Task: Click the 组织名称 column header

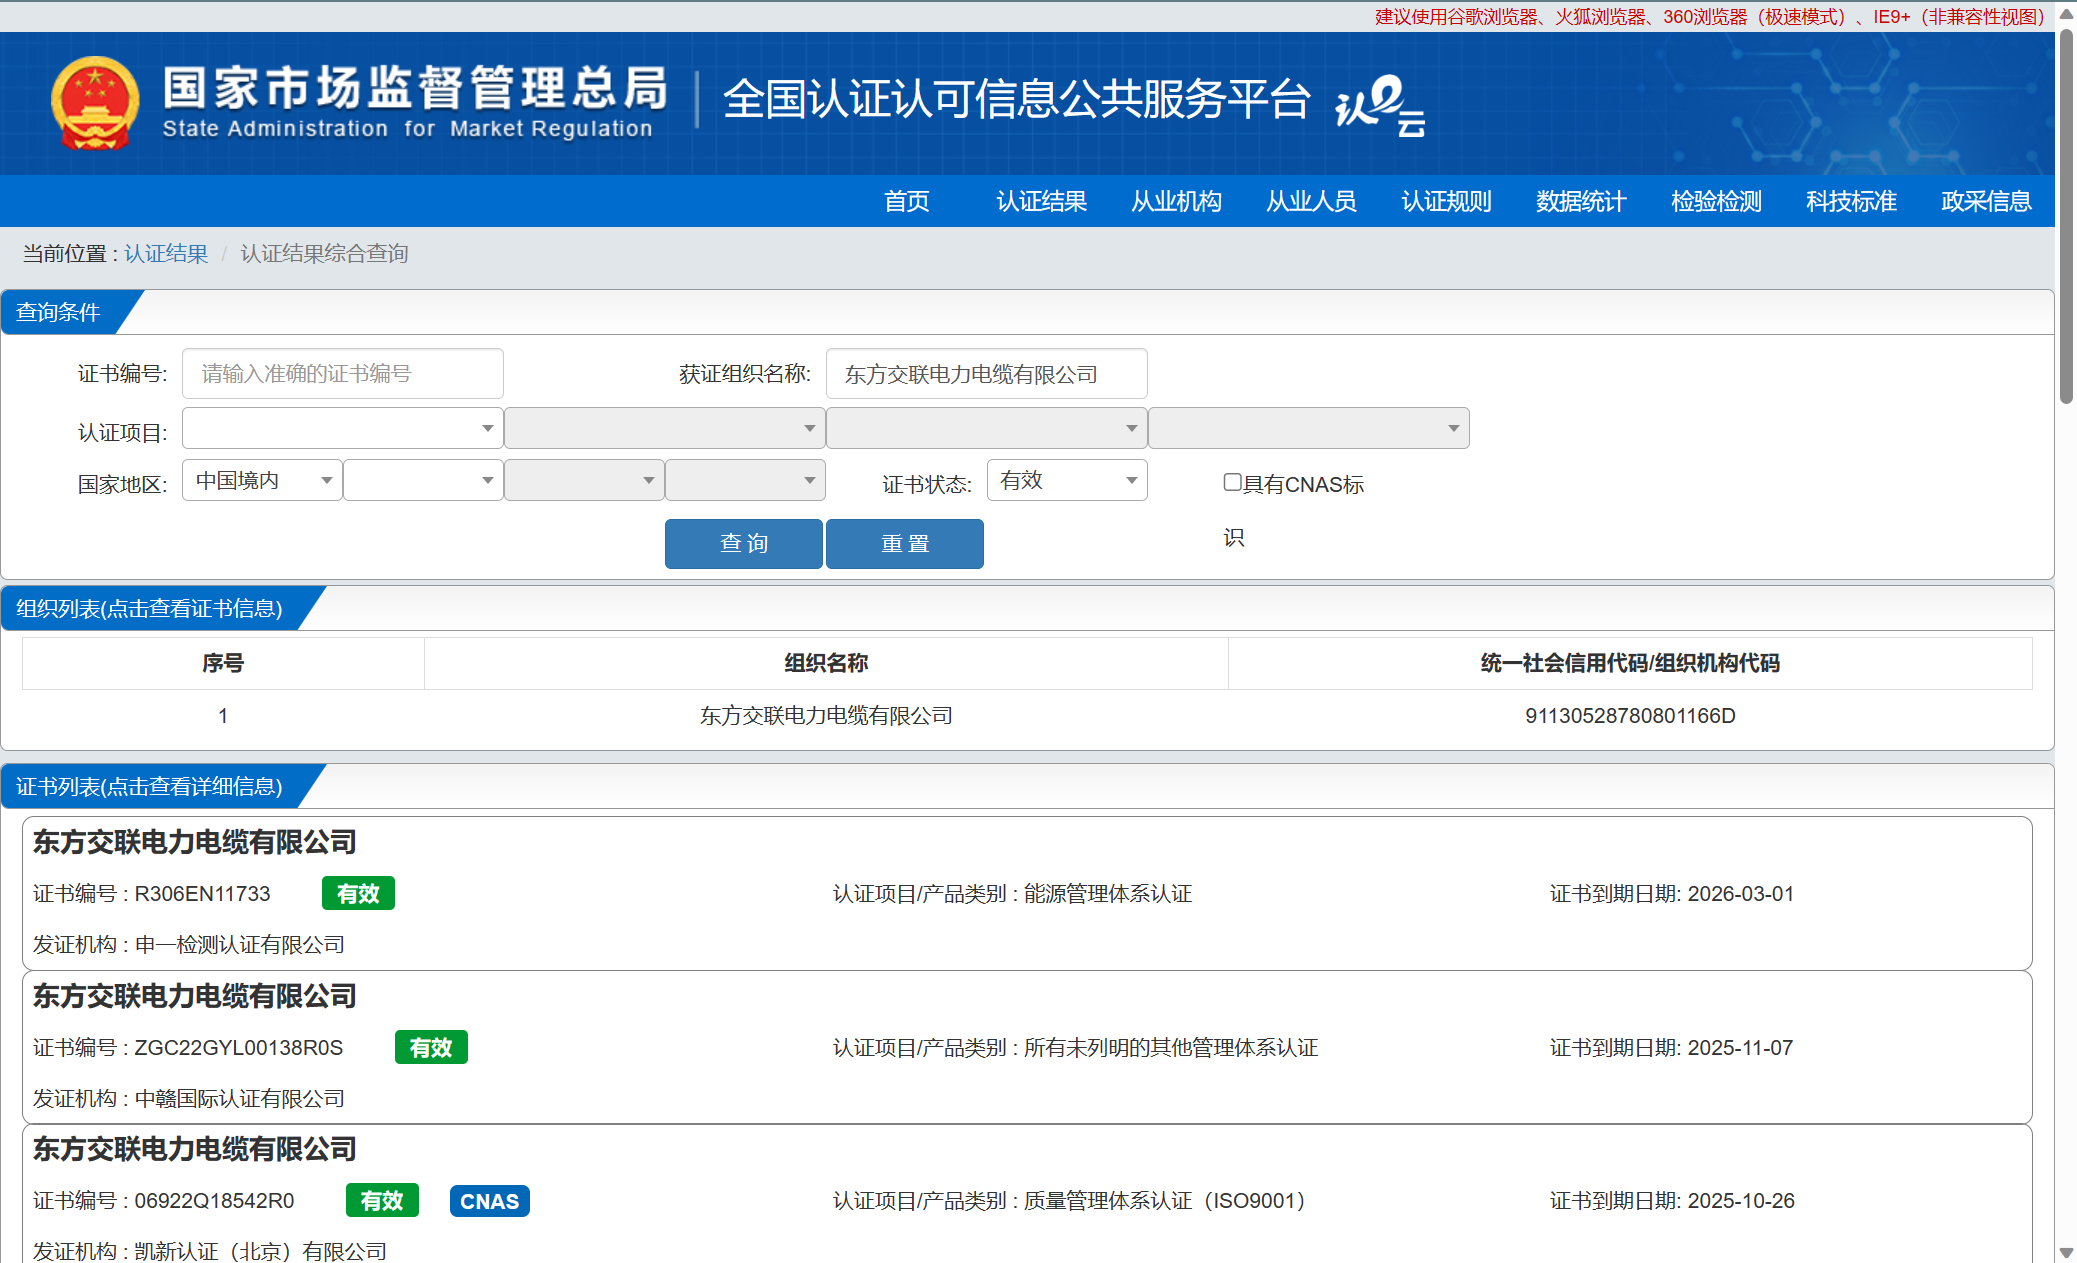Action: (x=826, y=663)
